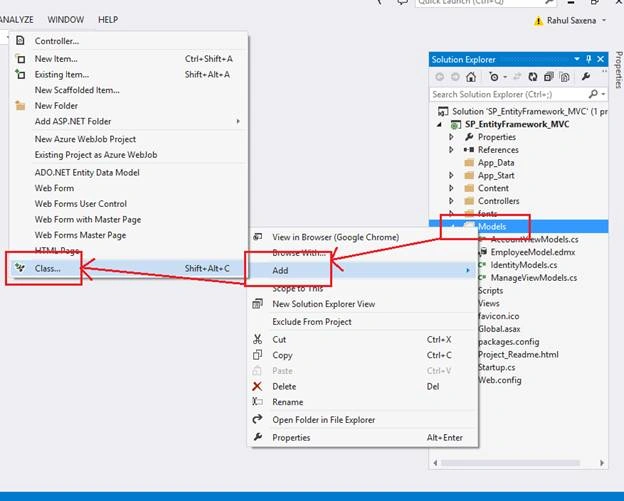Click the Home icon in Solution Explorer
624x501 pixels.
[471, 77]
